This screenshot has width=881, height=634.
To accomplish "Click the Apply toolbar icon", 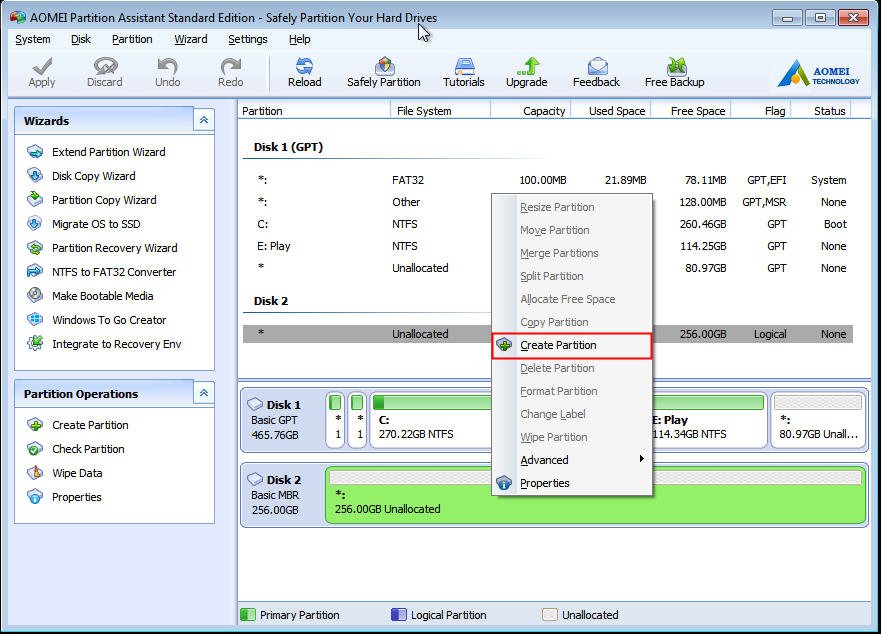I will 42,73.
